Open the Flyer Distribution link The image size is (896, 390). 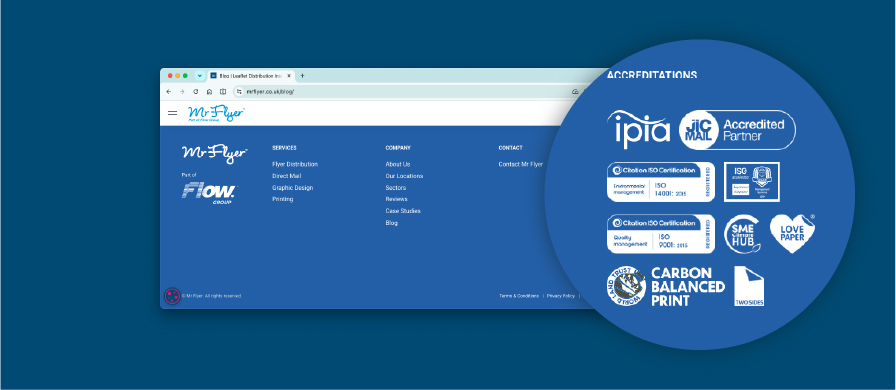point(295,164)
